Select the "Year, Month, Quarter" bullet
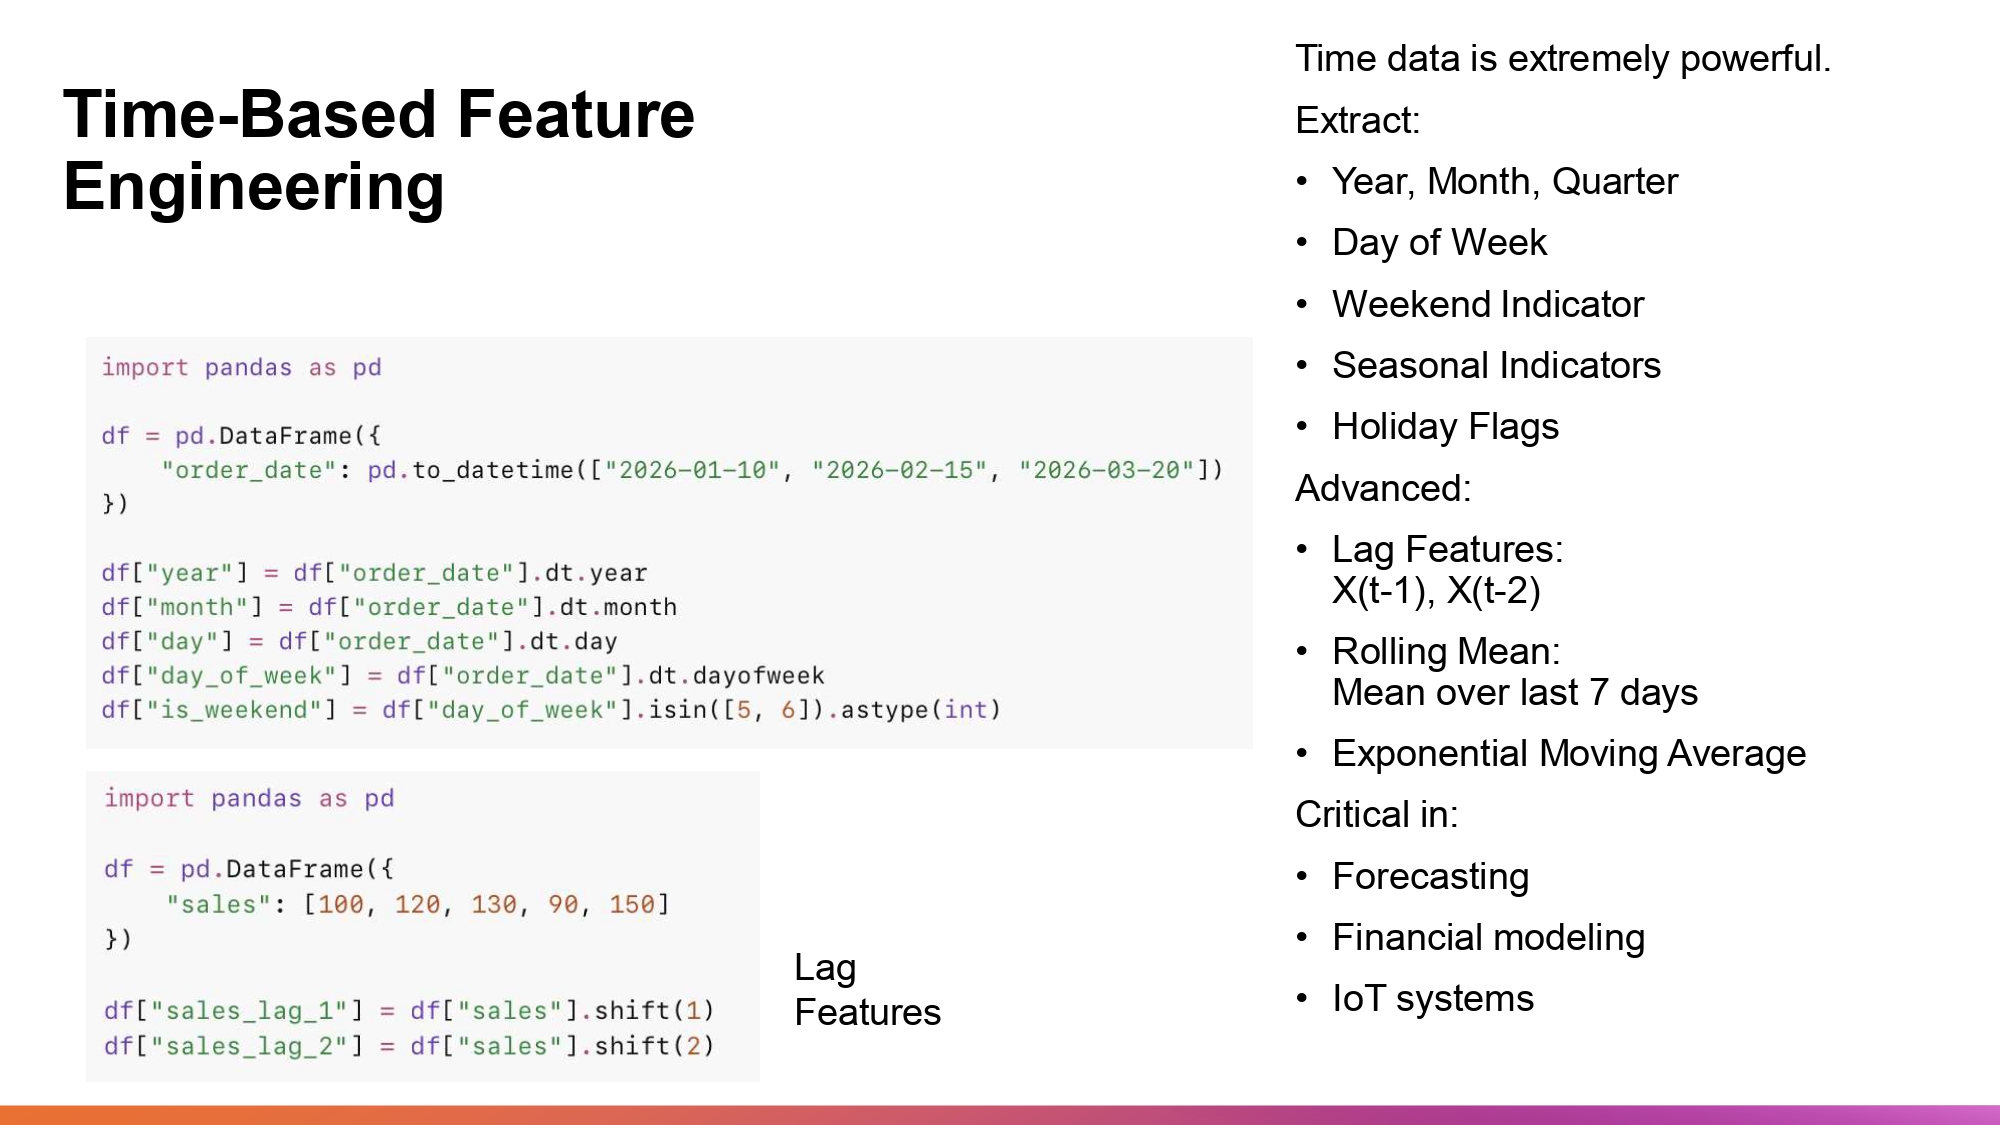Viewport: 2000px width, 1125px height. (x=1504, y=182)
